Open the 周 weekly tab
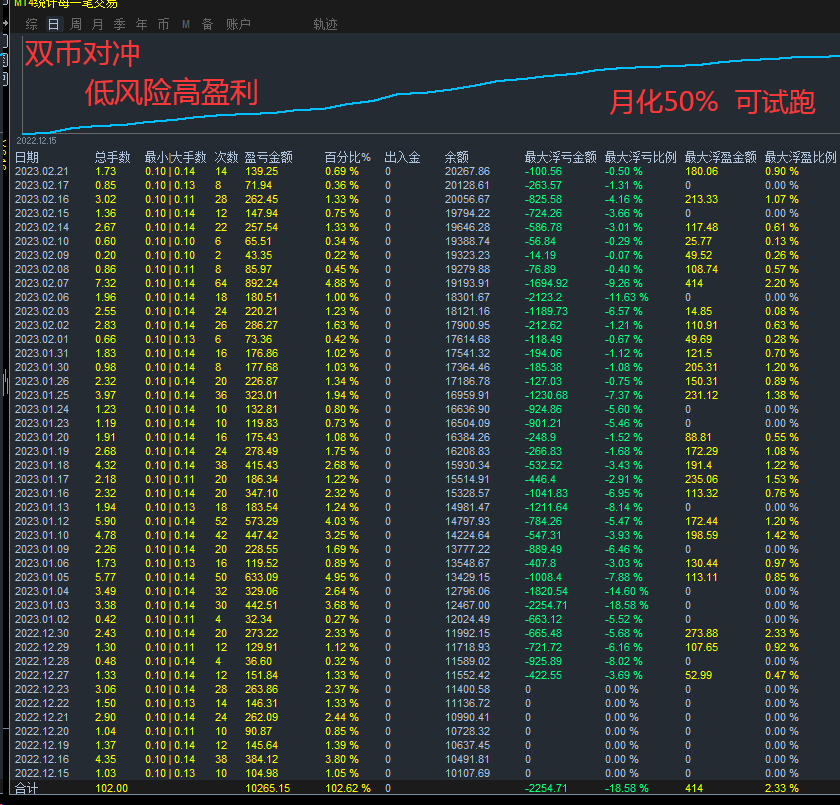 pos(76,24)
